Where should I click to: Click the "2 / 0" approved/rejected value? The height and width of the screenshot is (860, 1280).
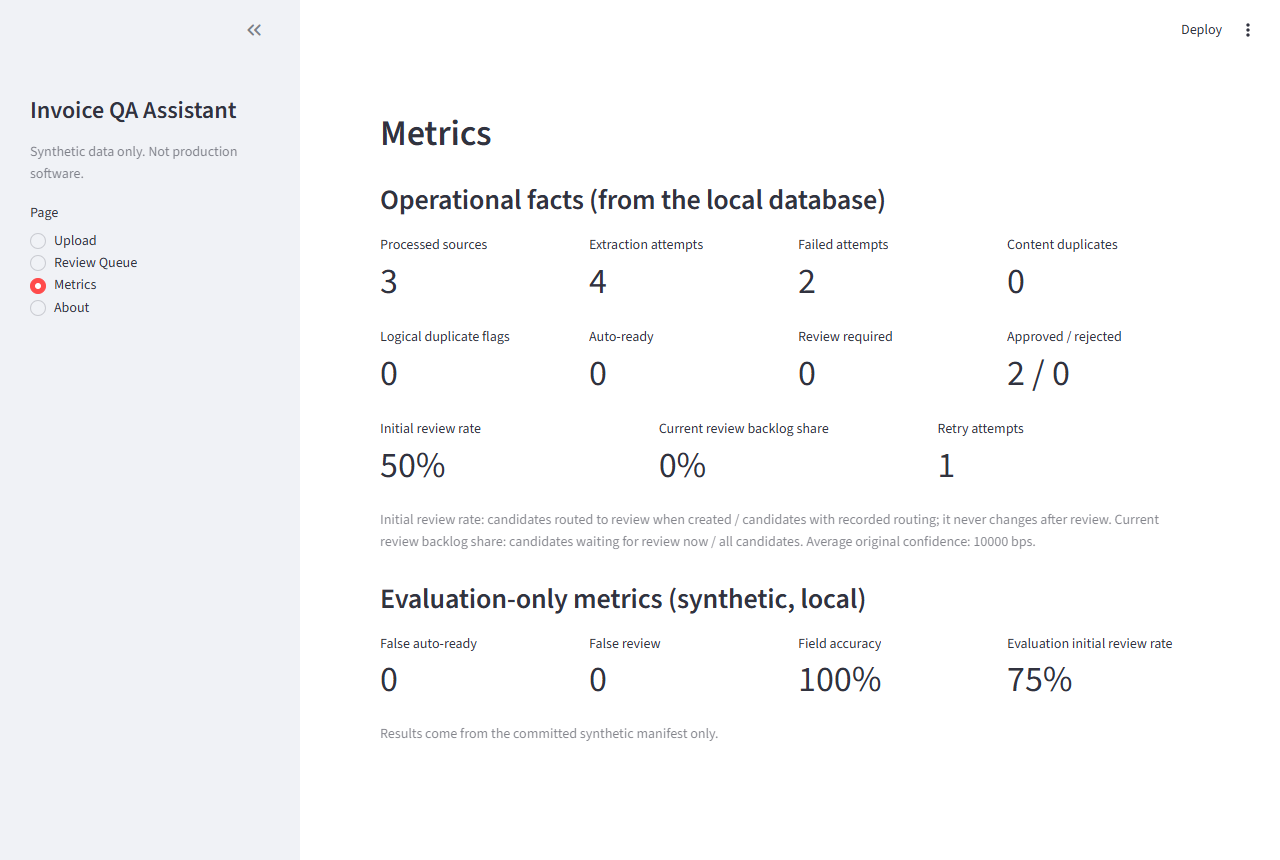tap(1038, 374)
